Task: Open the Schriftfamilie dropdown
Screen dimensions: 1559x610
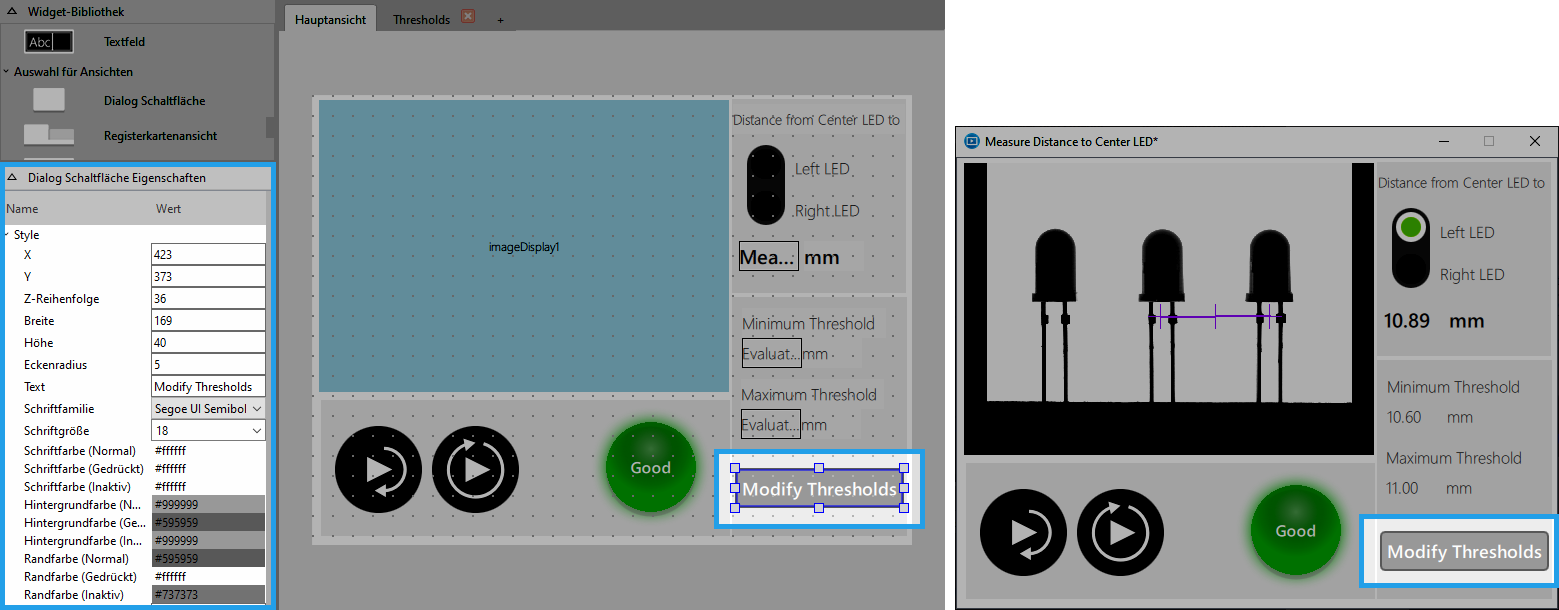Action: 208,408
